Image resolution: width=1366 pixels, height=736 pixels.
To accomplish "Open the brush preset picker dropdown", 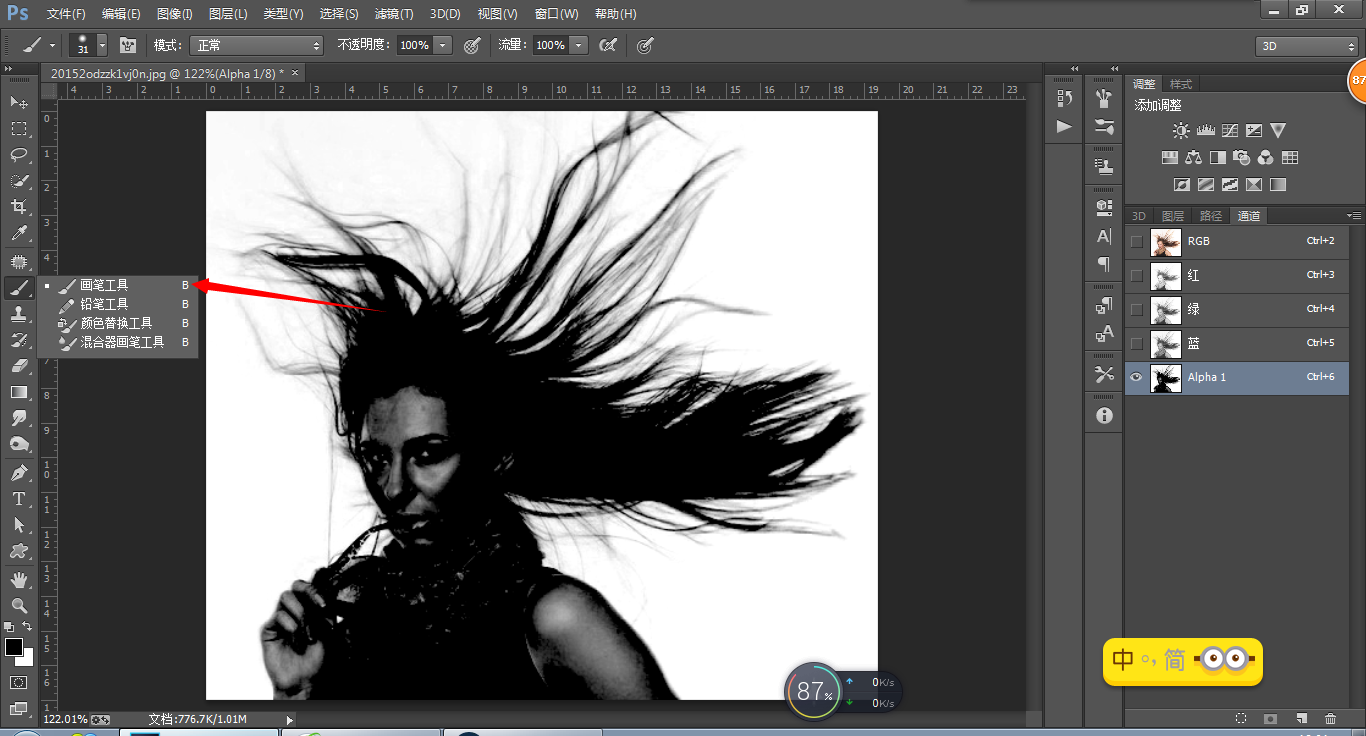I will (102, 45).
